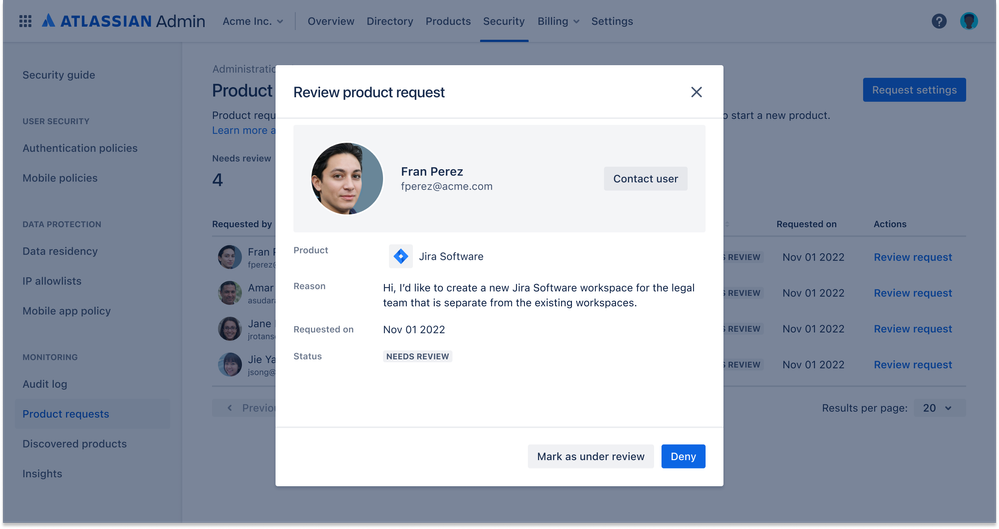
Task: Go to the Products tab
Action: click(448, 21)
